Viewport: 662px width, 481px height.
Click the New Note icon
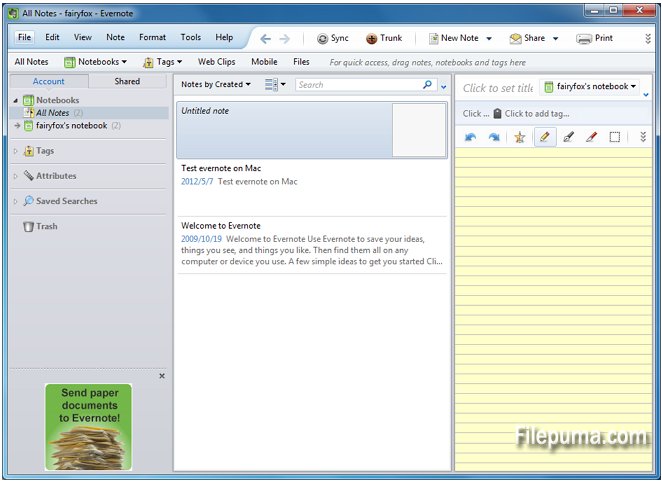(x=434, y=38)
